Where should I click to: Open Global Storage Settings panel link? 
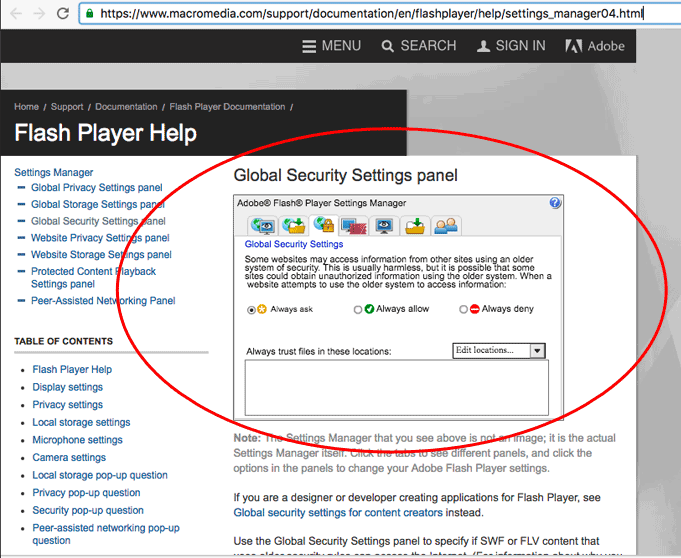[x=98, y=204]
